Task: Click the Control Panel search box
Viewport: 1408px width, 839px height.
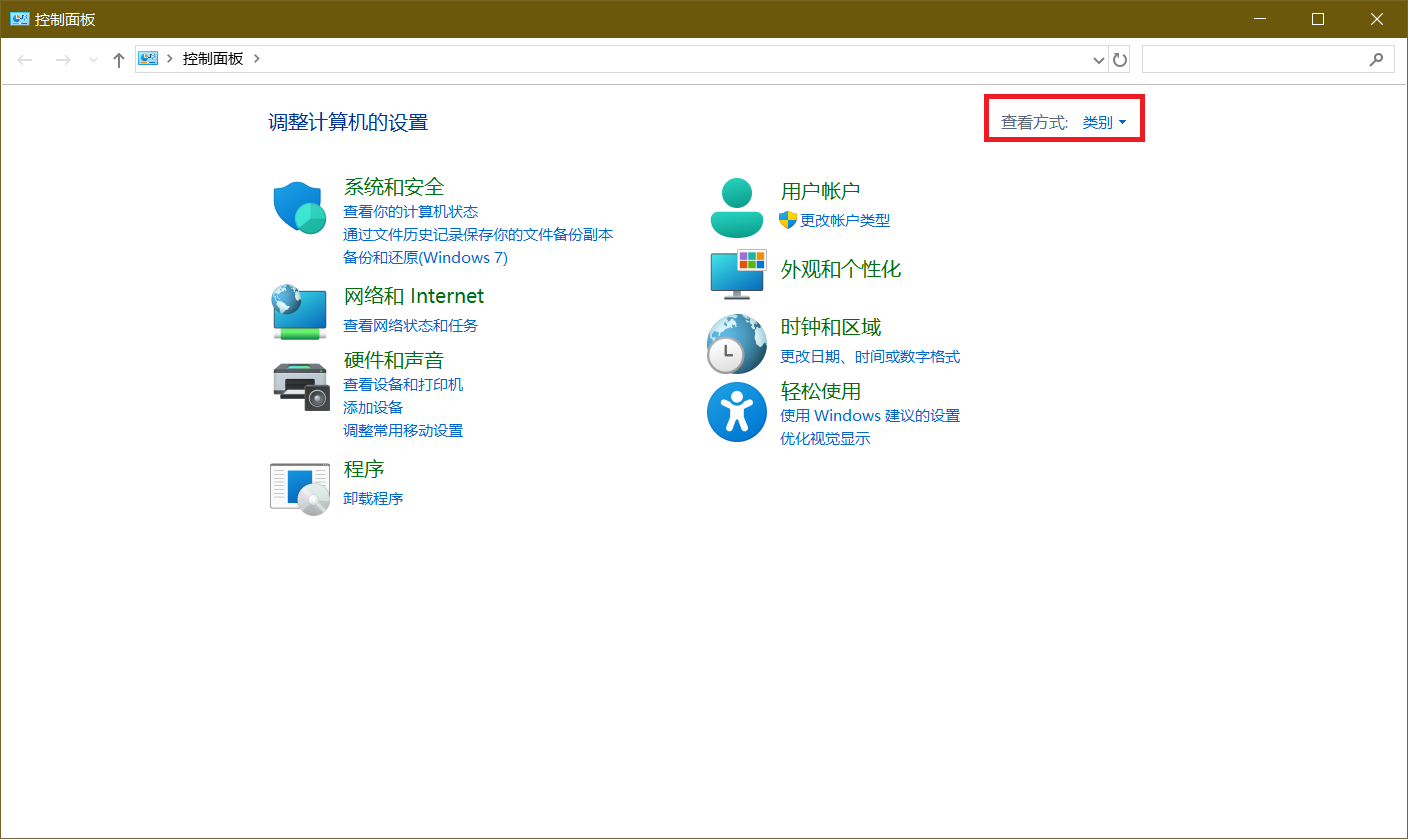Action: pos(1256,60)
